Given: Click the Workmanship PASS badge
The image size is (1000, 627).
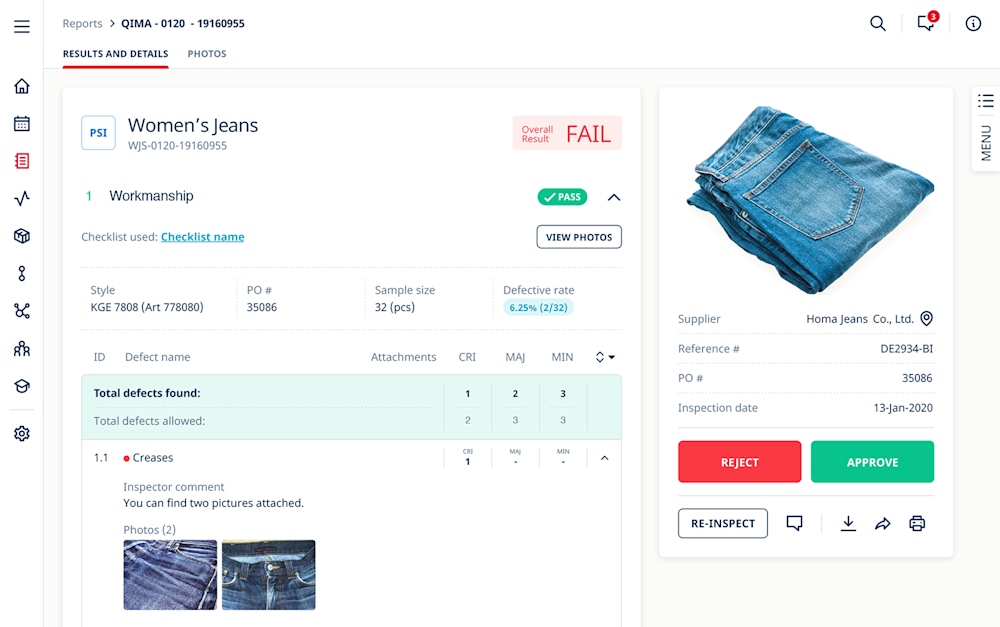Looking at the screenshot, I should [x=562, y=197].
